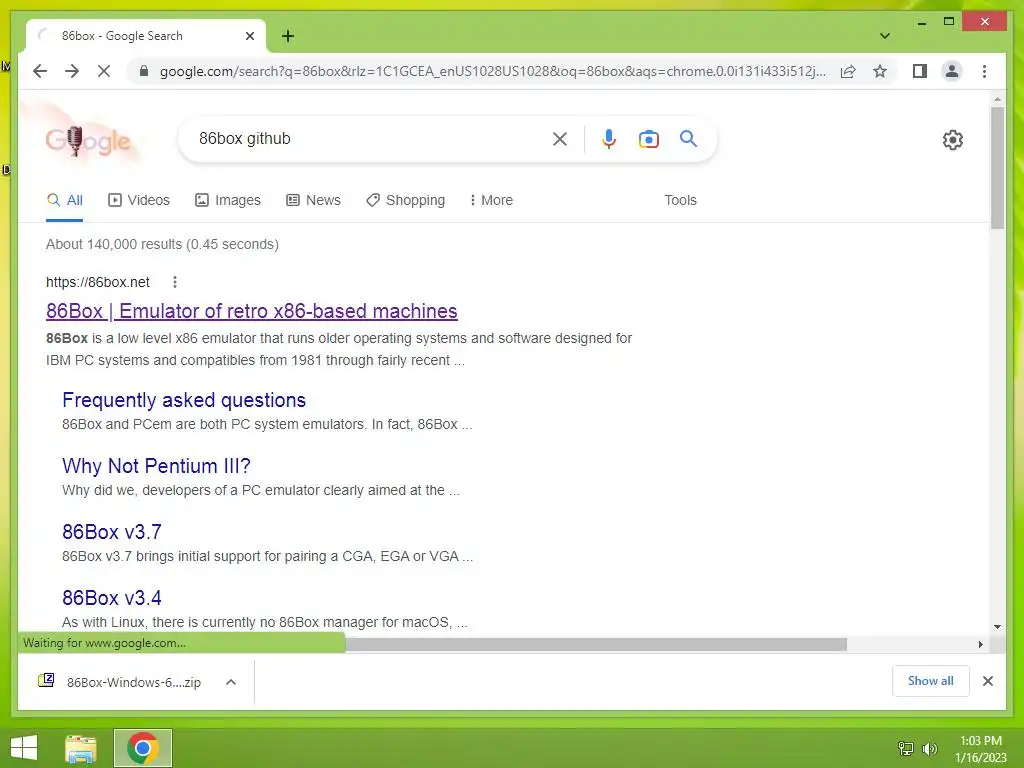Open Google quick settings via the gear icon
This screenshot has width=1024, height=768.
pyautogui.click(x=953, y=140)
